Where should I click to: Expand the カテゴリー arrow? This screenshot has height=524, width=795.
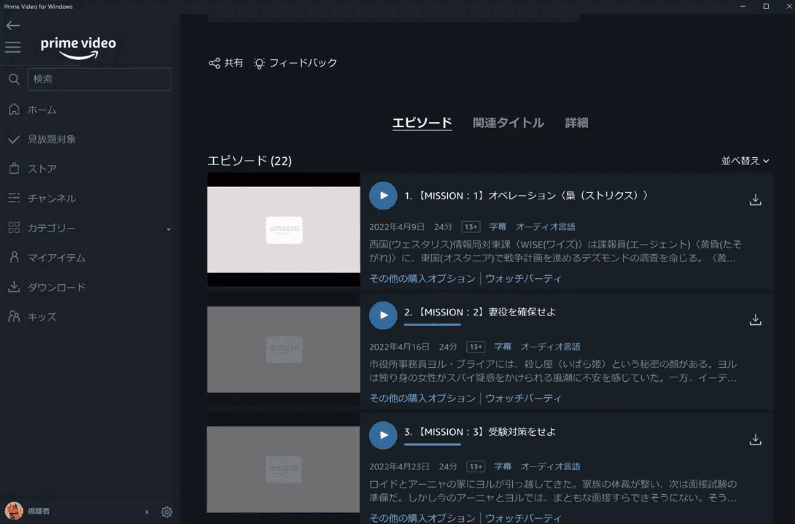pyautogui.click(x=168, y=229)
